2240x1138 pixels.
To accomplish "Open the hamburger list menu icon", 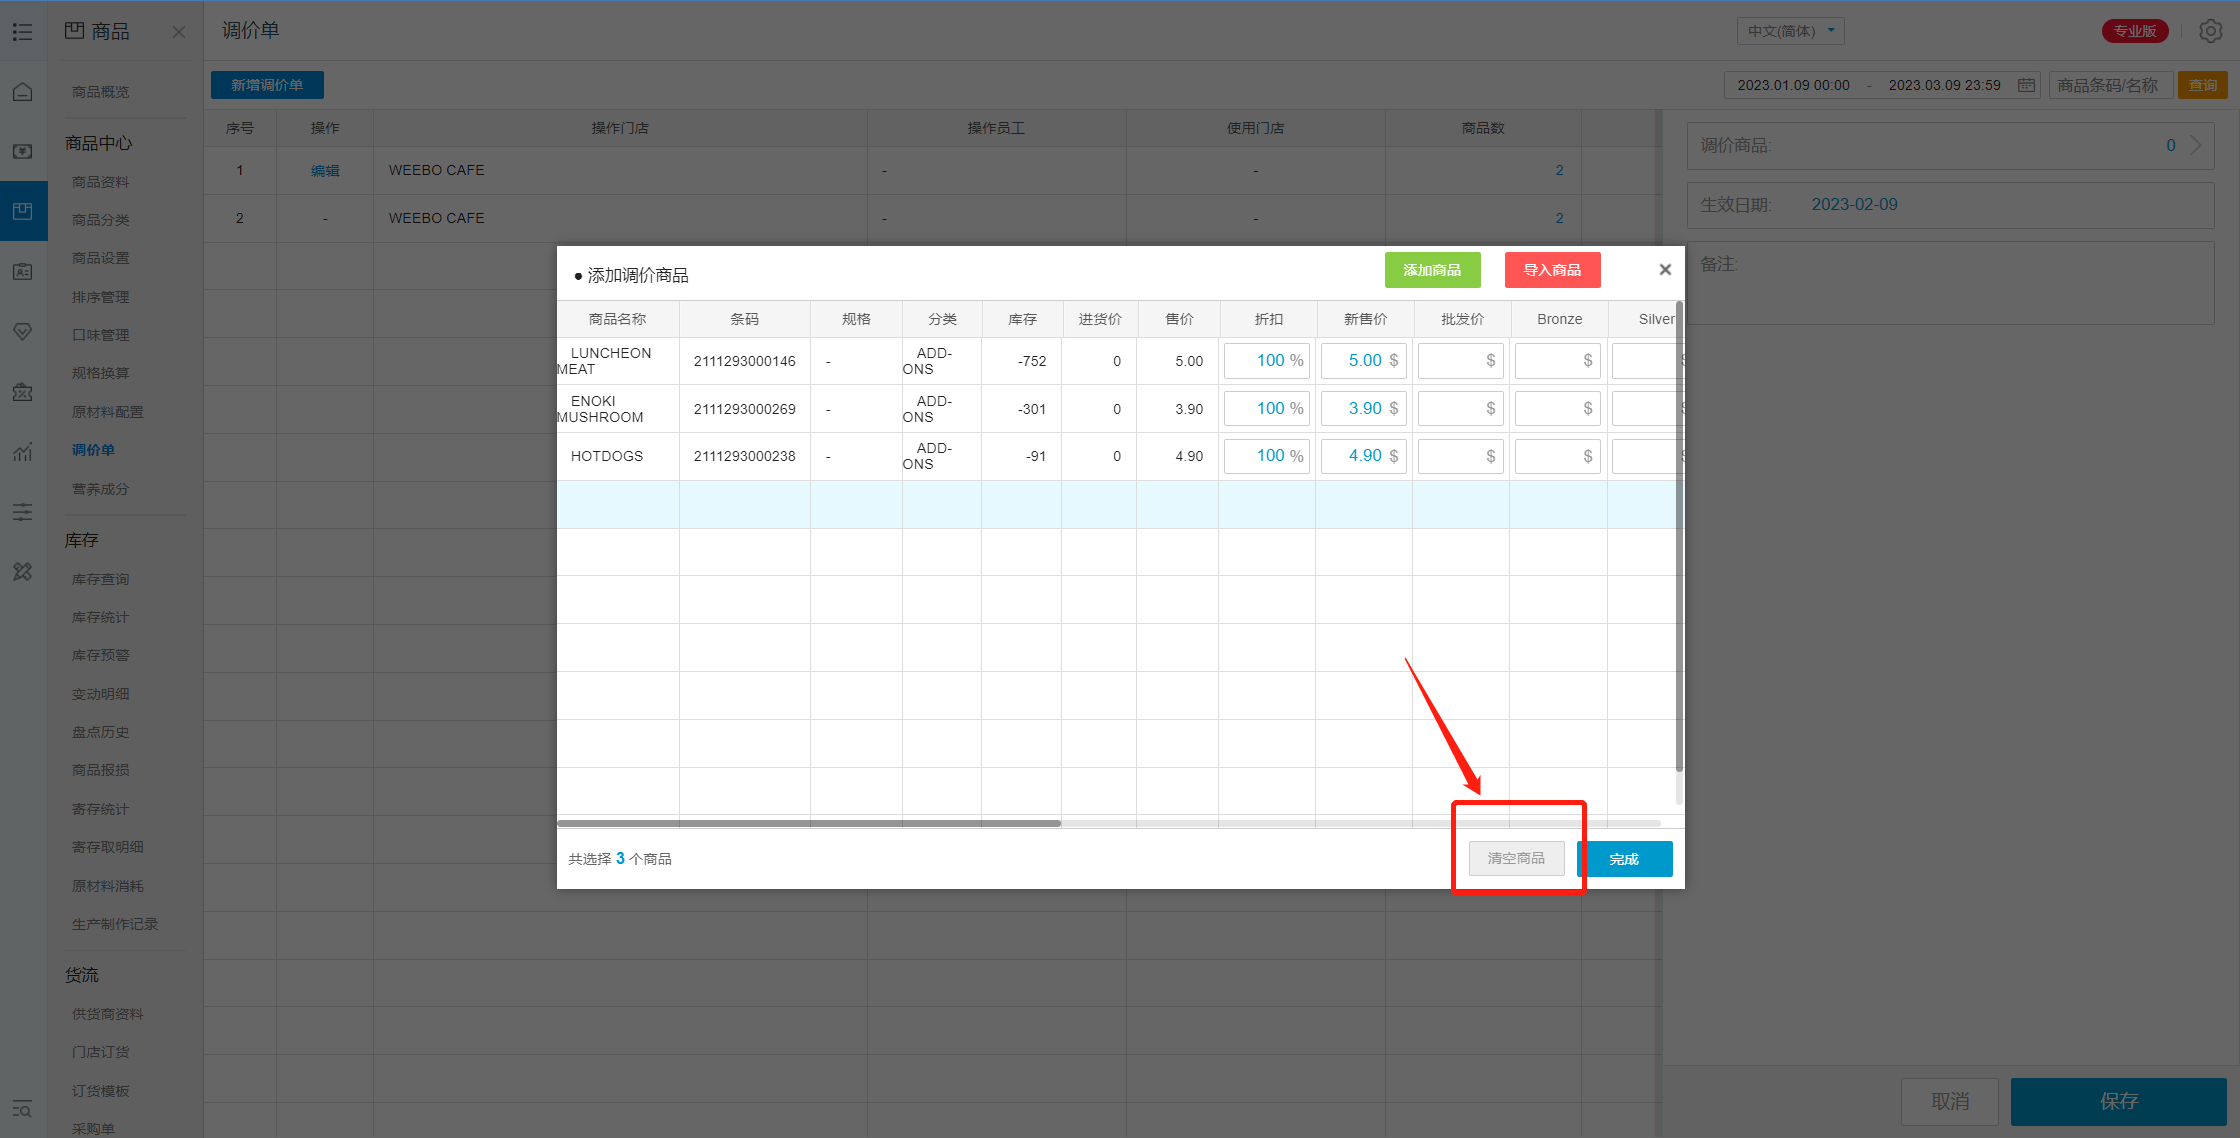I will click(x=22, y=32).
